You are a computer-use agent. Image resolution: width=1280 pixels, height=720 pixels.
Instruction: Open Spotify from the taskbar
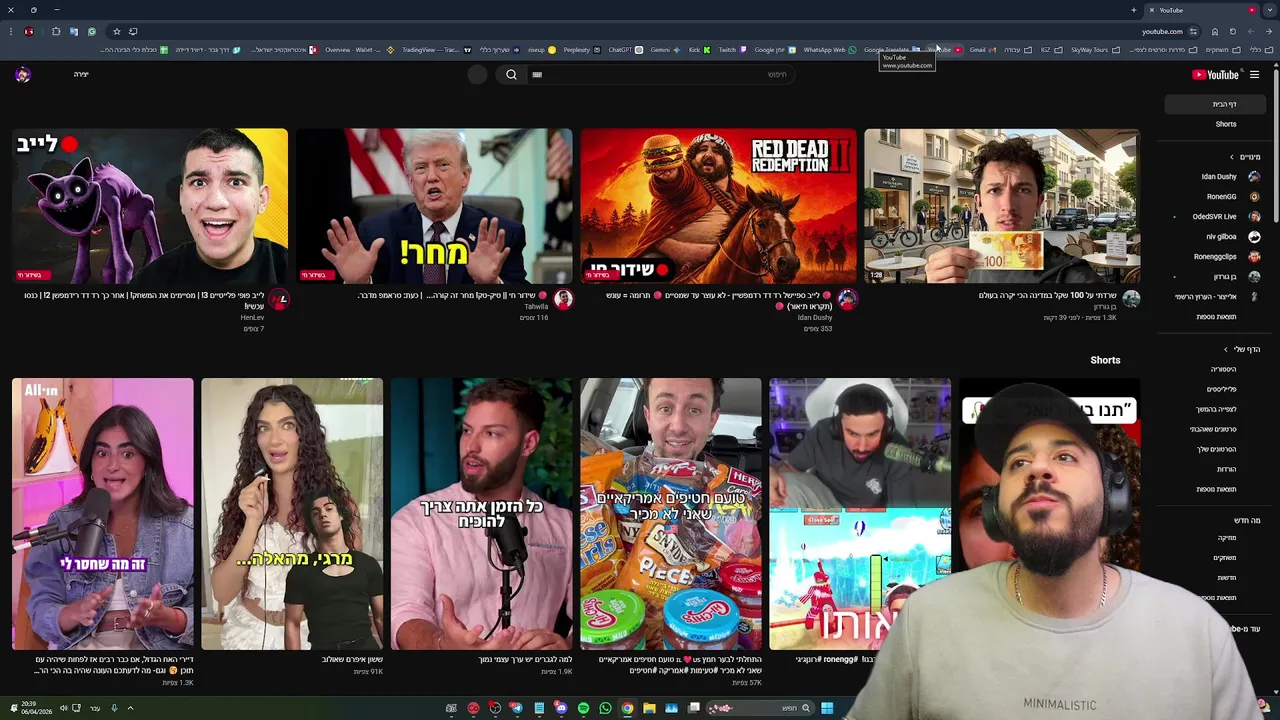583,708
